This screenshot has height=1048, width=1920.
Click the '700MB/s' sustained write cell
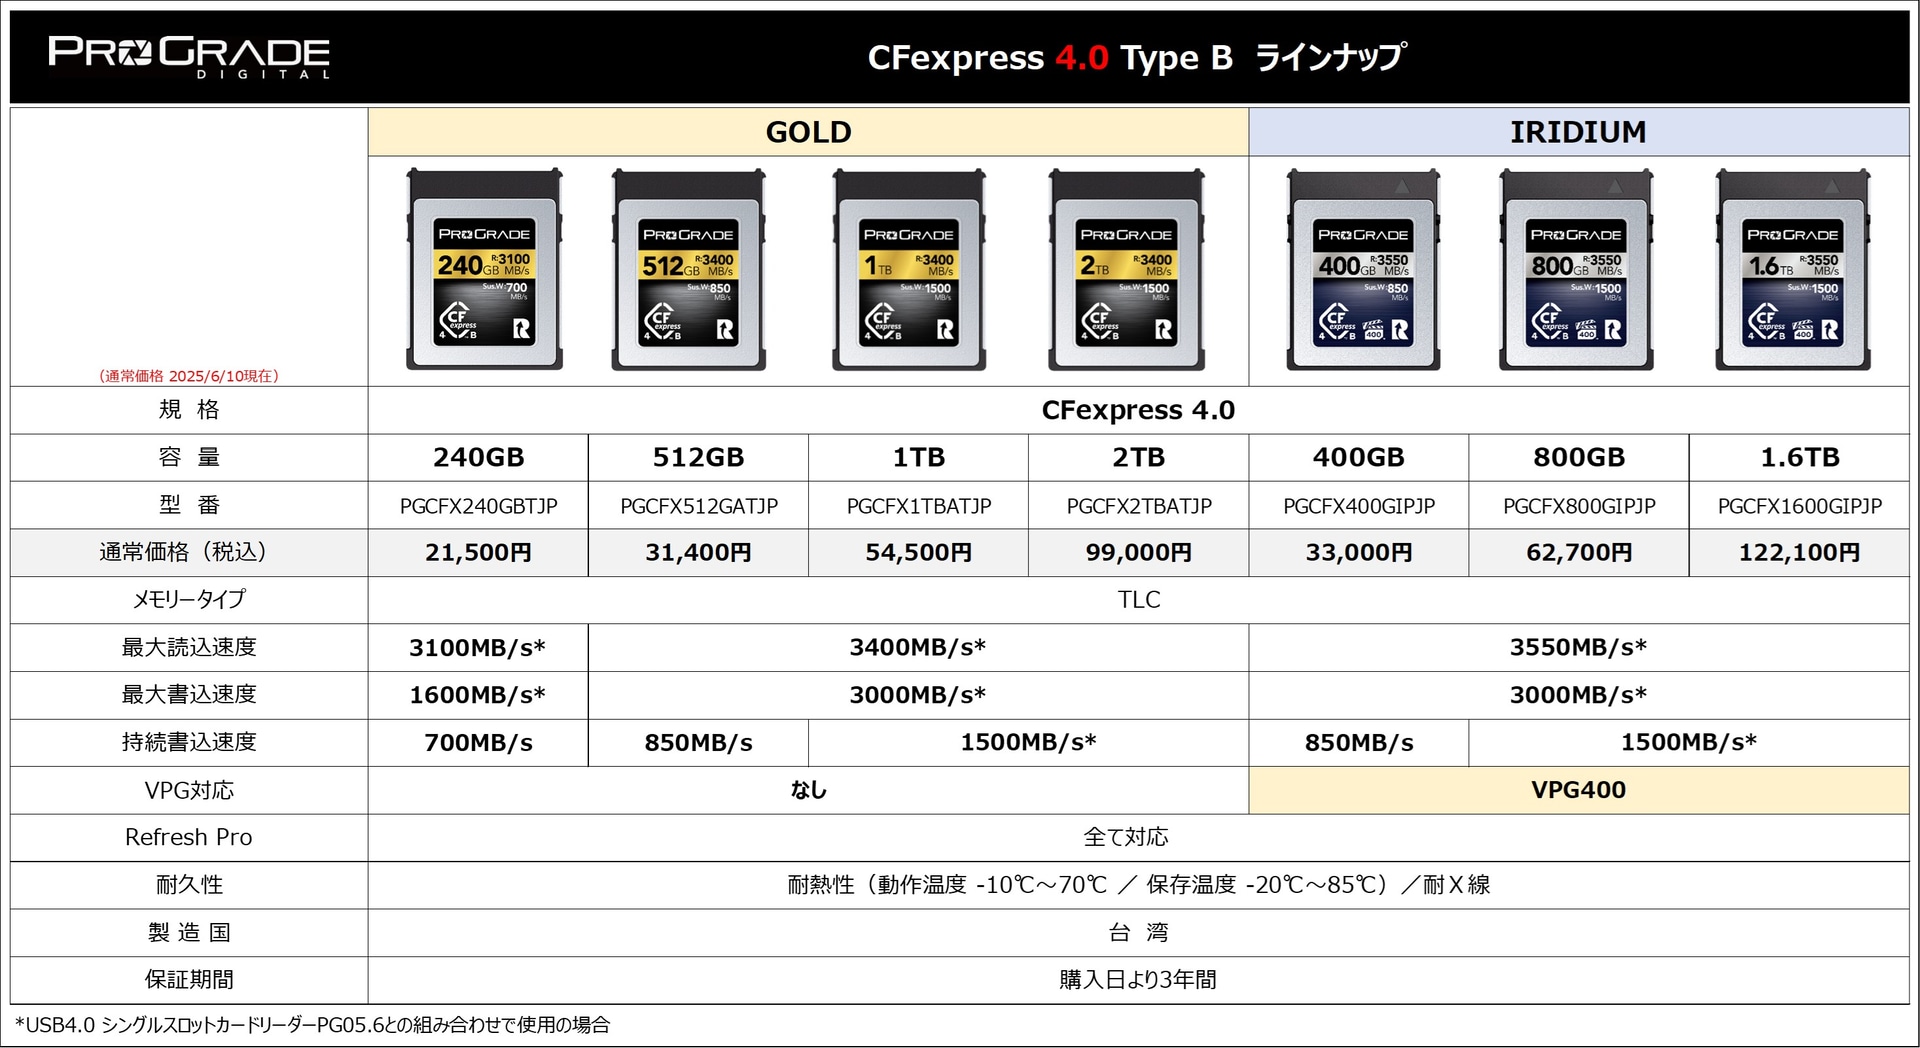tap(478, 742)
